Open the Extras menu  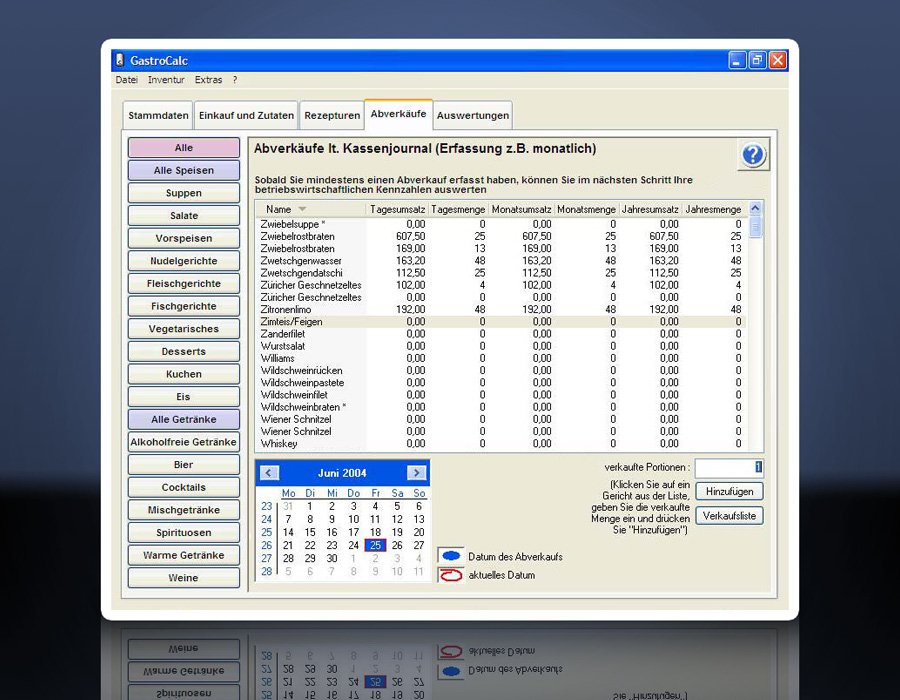click(x=208, y=80)
